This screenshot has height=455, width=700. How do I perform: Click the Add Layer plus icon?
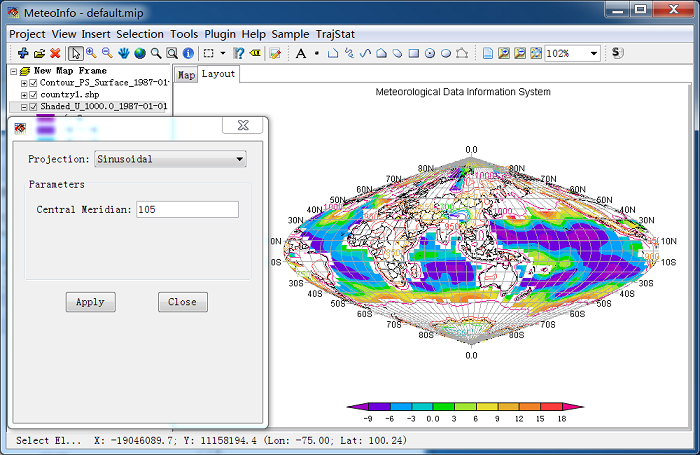[x=23, y=53]
